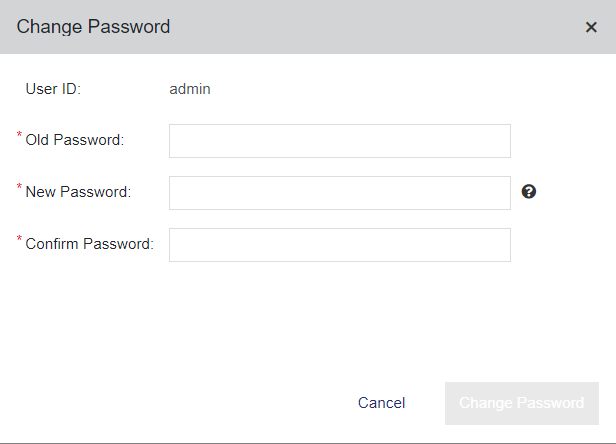Activate the Confirm Password field
616x444 pixels.
click(340, 245)
